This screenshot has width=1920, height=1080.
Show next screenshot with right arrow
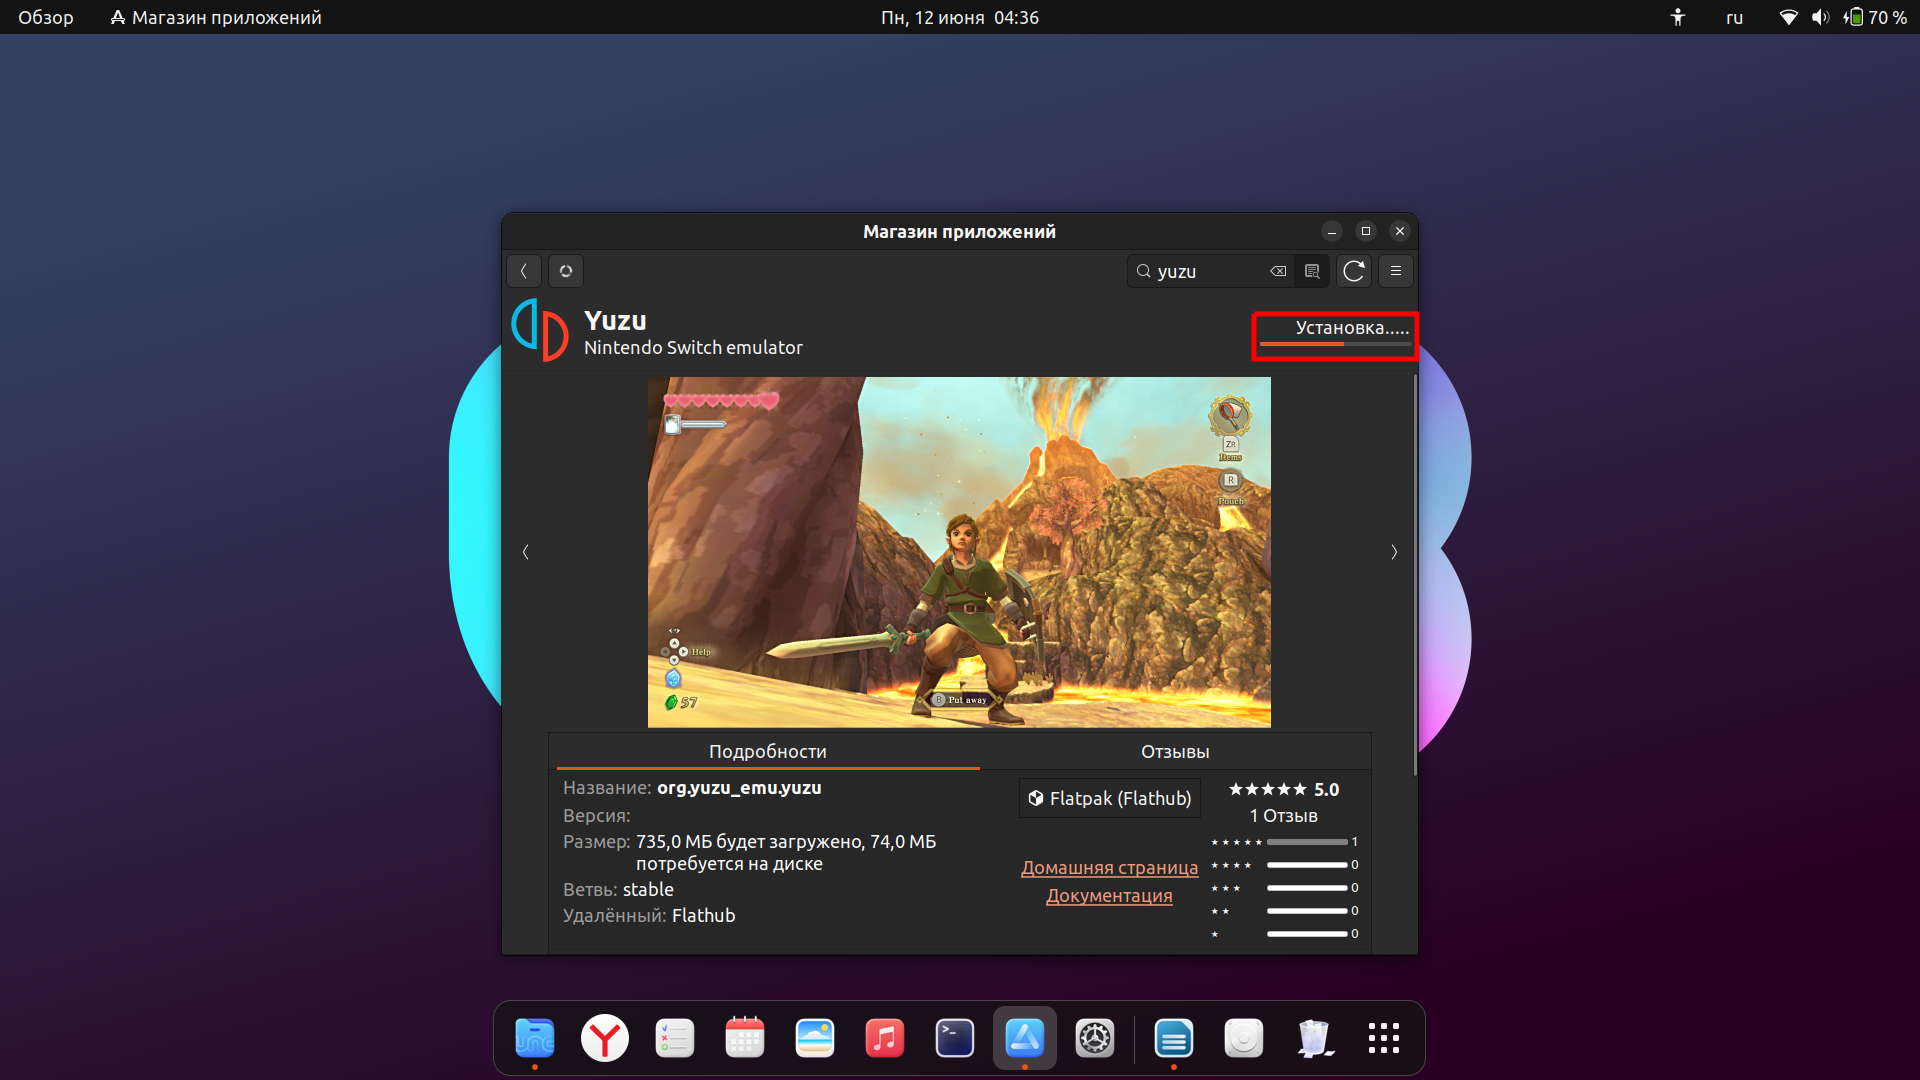coord(1394,552)
